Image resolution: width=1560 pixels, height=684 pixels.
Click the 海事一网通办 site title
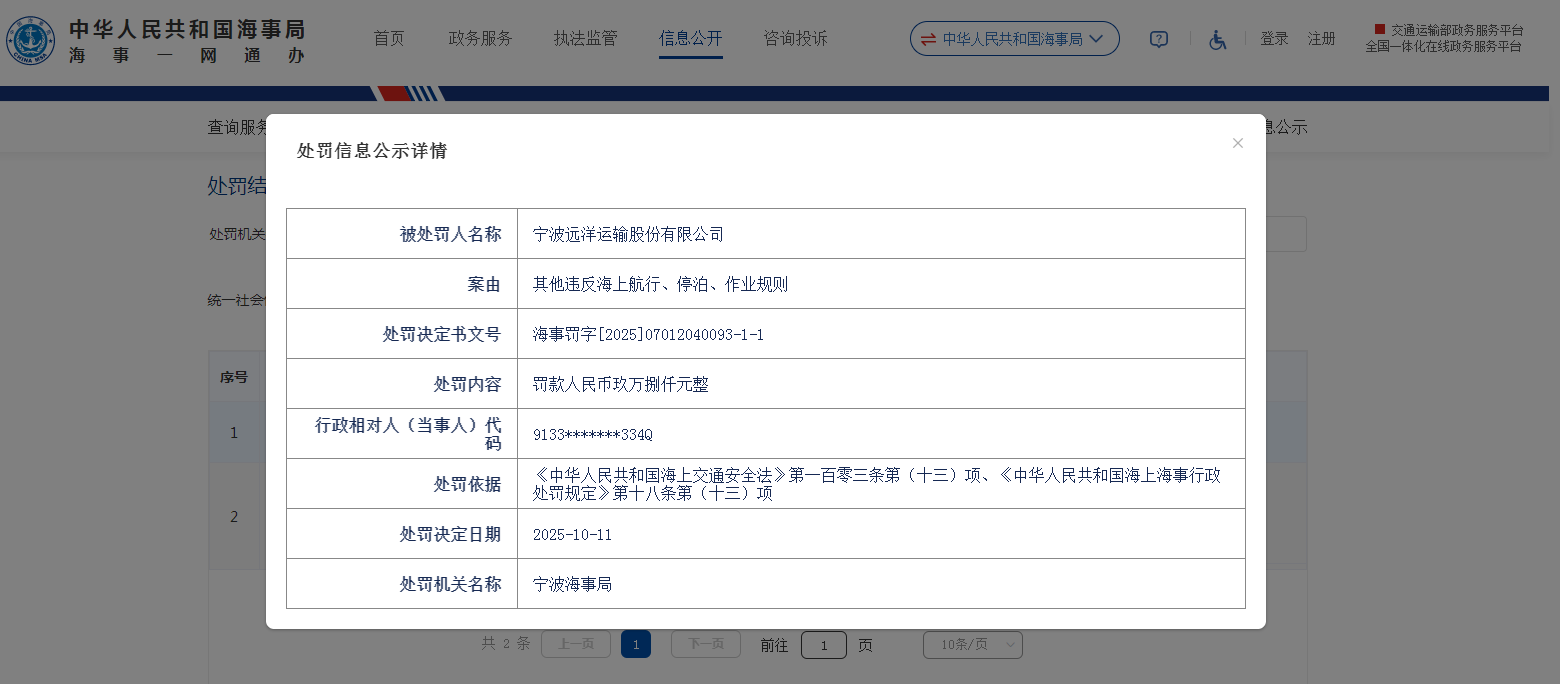(x=187, y=56)
